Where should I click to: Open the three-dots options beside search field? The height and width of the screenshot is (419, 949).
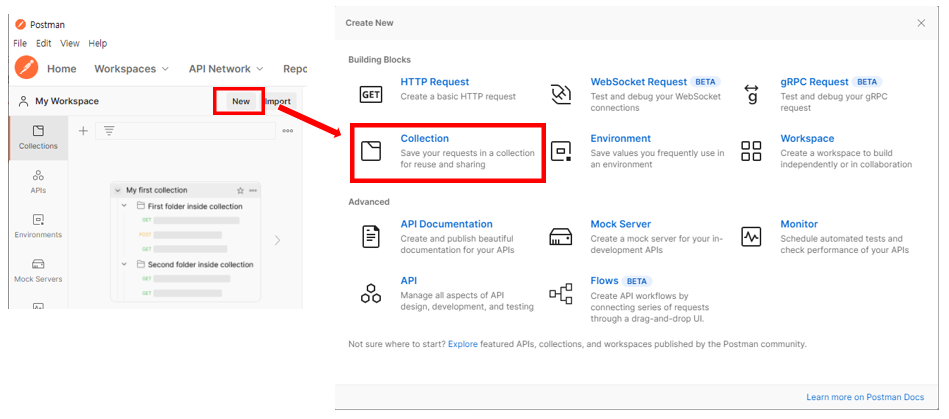point(288,131)
